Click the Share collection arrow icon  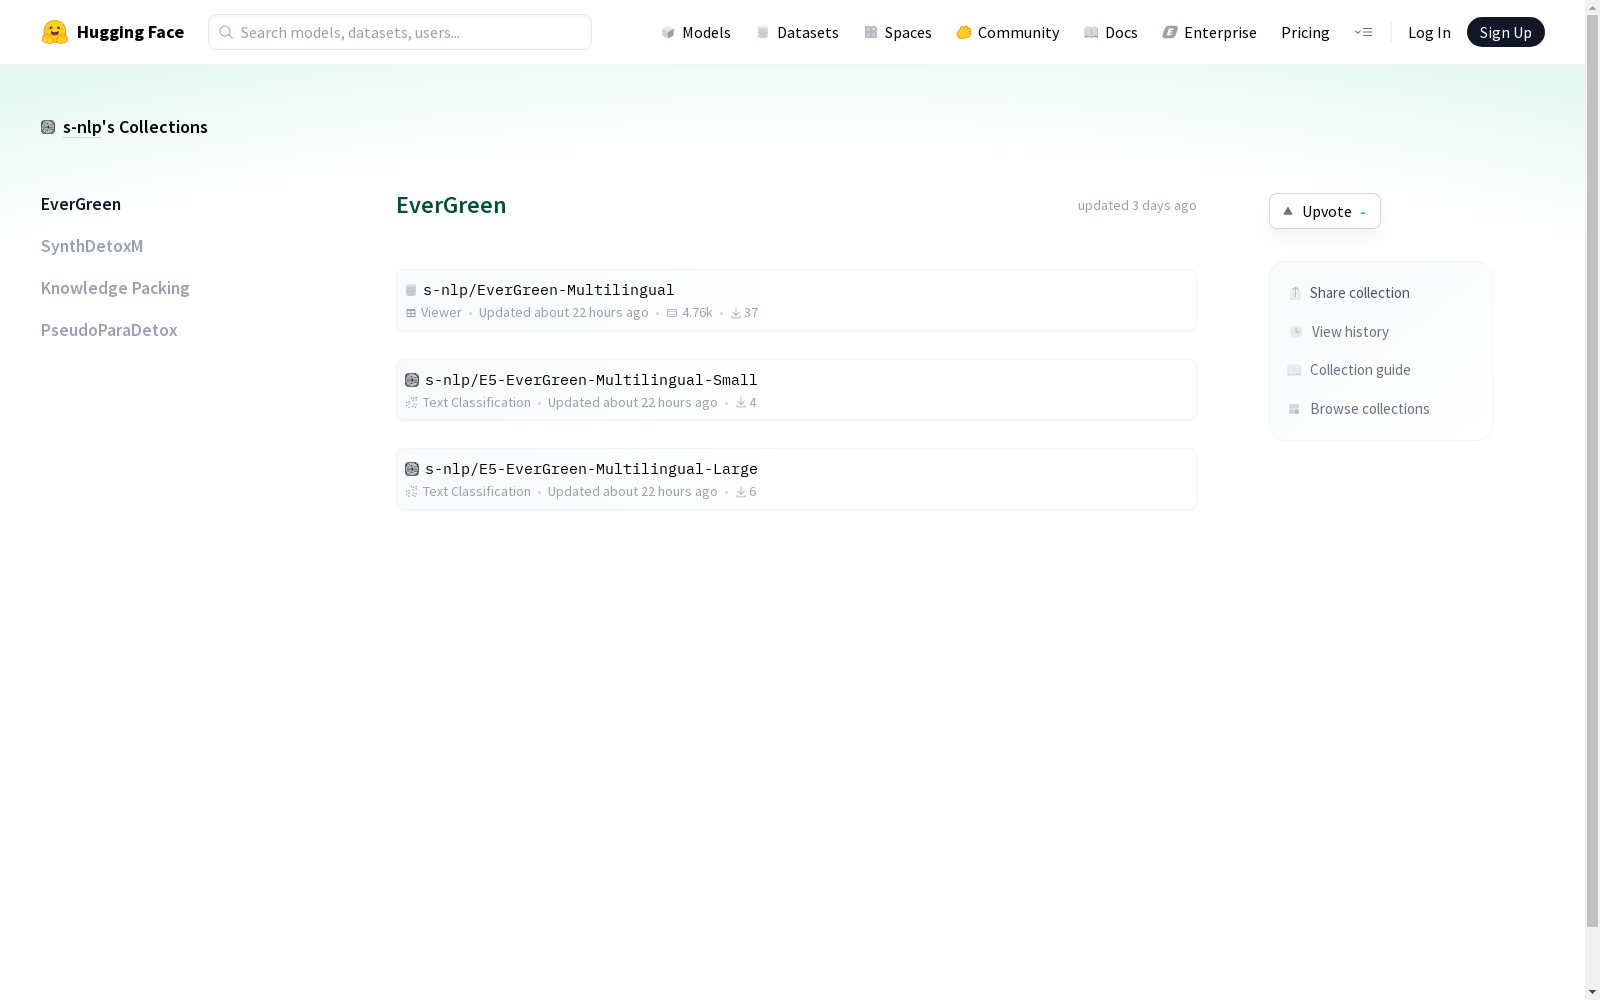[x=1295, y=293]
